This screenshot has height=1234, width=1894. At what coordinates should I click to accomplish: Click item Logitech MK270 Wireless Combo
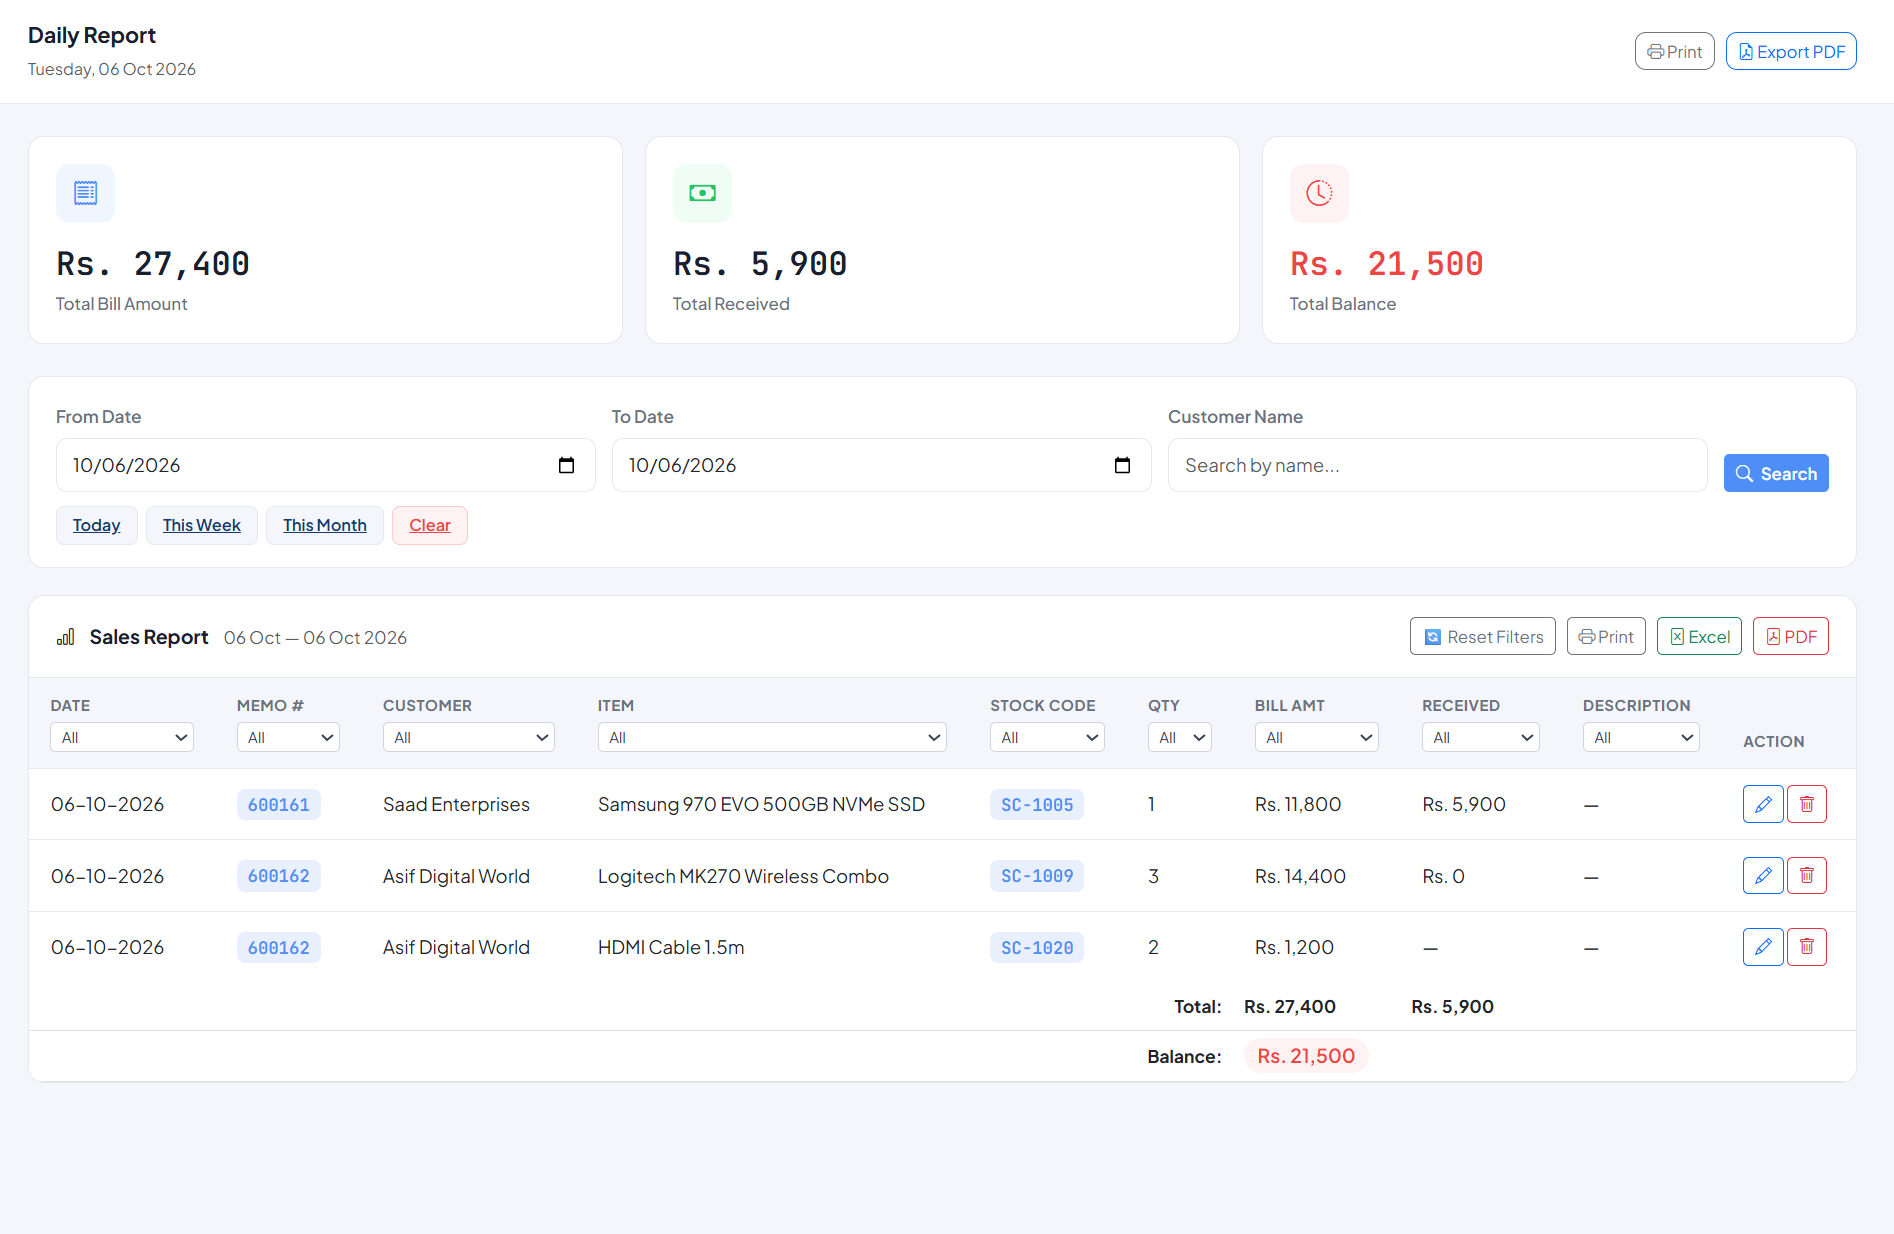[x=743, y=876]
